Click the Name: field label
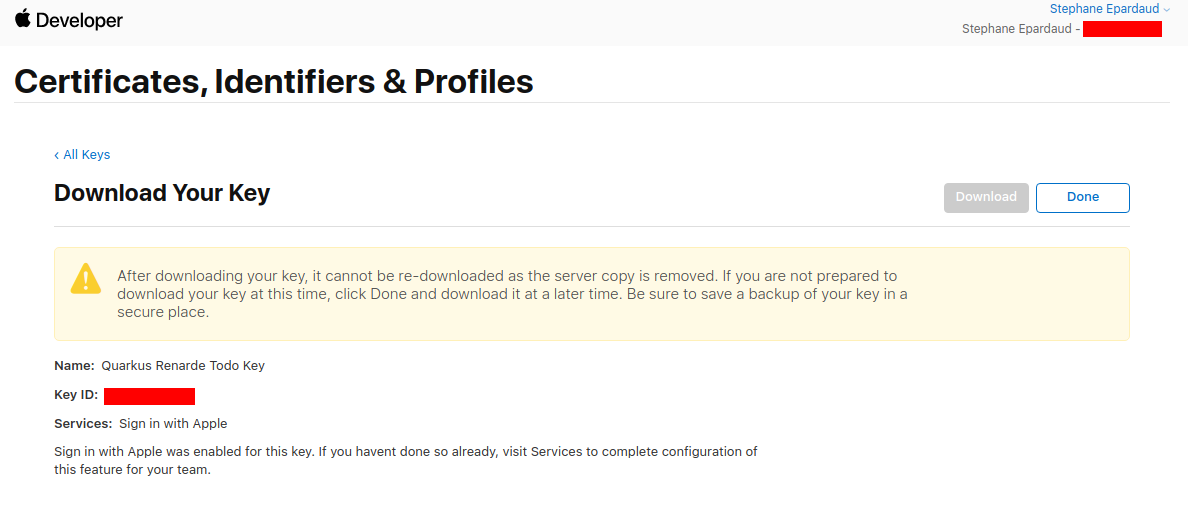The height and width of the screenshot is (516, 1188). [74, 366]
